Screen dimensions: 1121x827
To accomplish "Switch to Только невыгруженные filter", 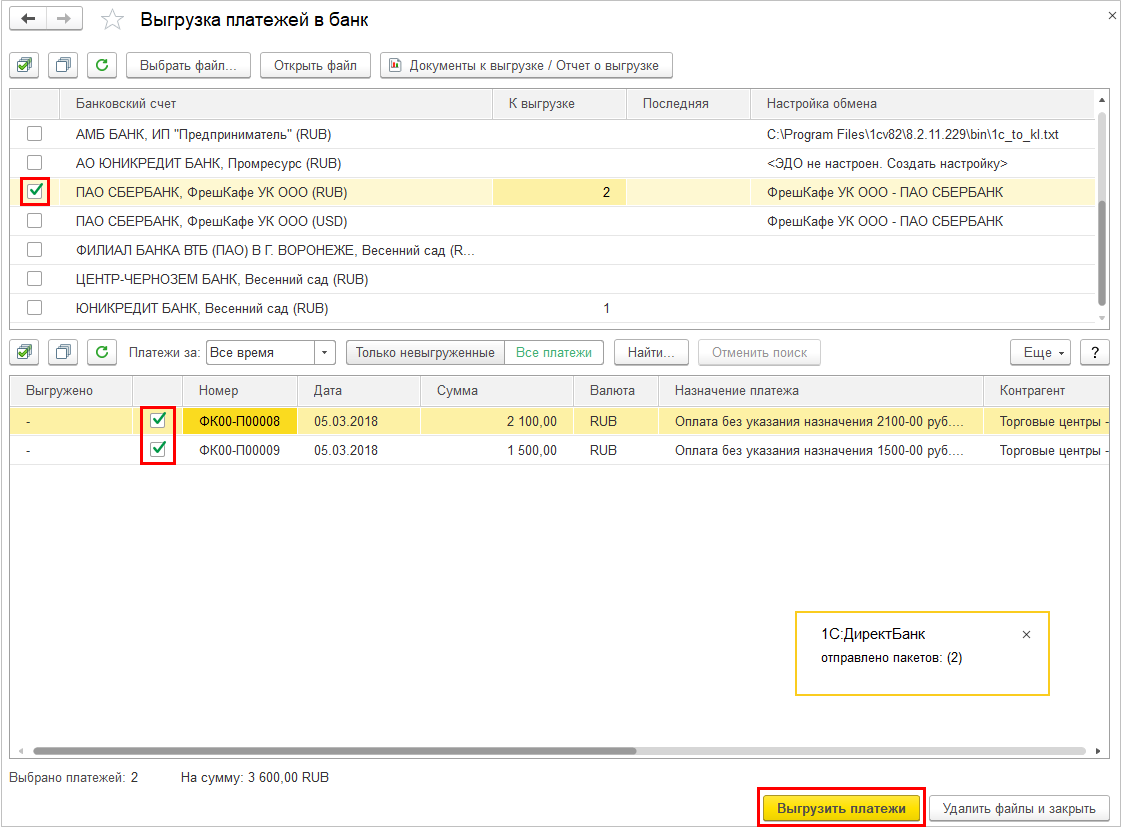I will pos(425,352).
